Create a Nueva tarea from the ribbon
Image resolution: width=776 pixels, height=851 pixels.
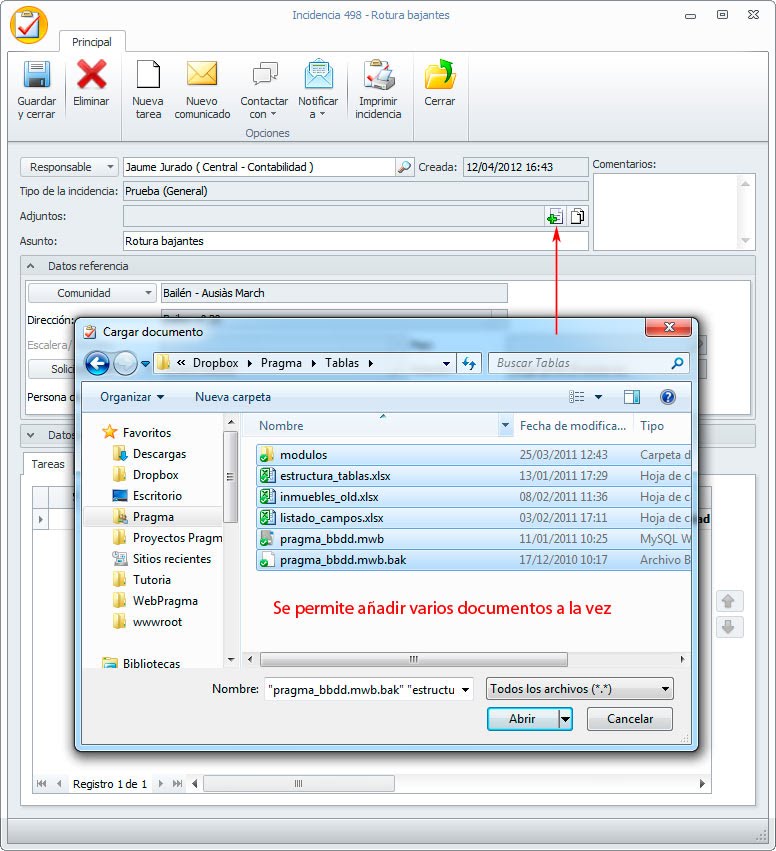[148, 90]
